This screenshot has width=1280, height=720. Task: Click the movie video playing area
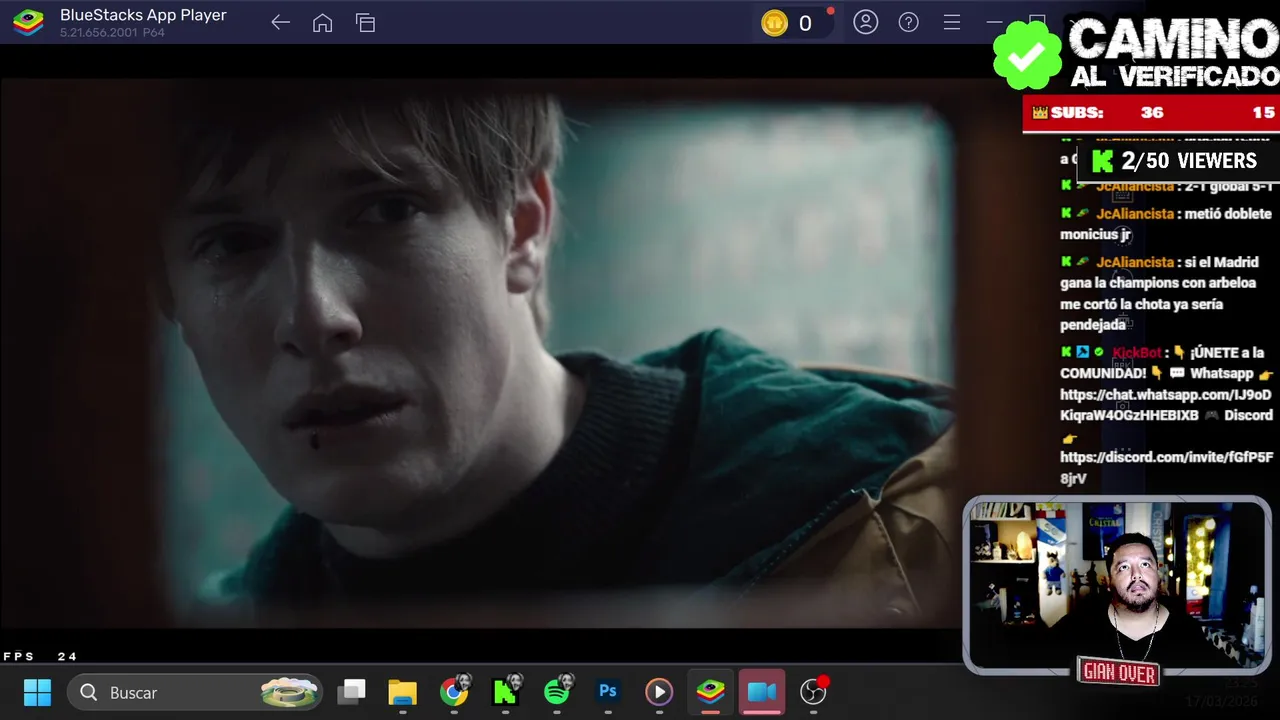(478, 355)
